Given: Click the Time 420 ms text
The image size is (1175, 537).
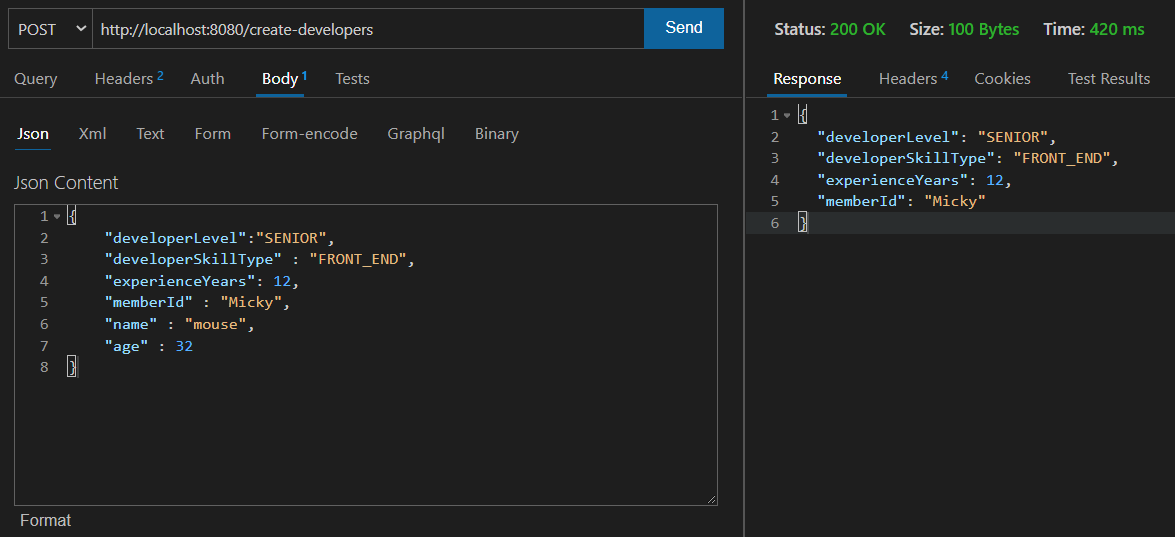Looking at the screenshot, I should point(1093,29).
